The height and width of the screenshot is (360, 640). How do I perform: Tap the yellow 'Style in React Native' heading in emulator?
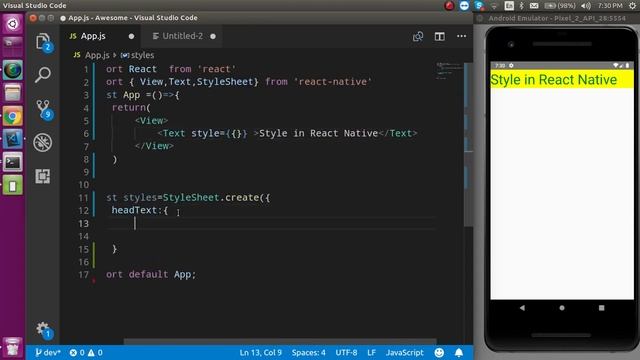point(562,80)
